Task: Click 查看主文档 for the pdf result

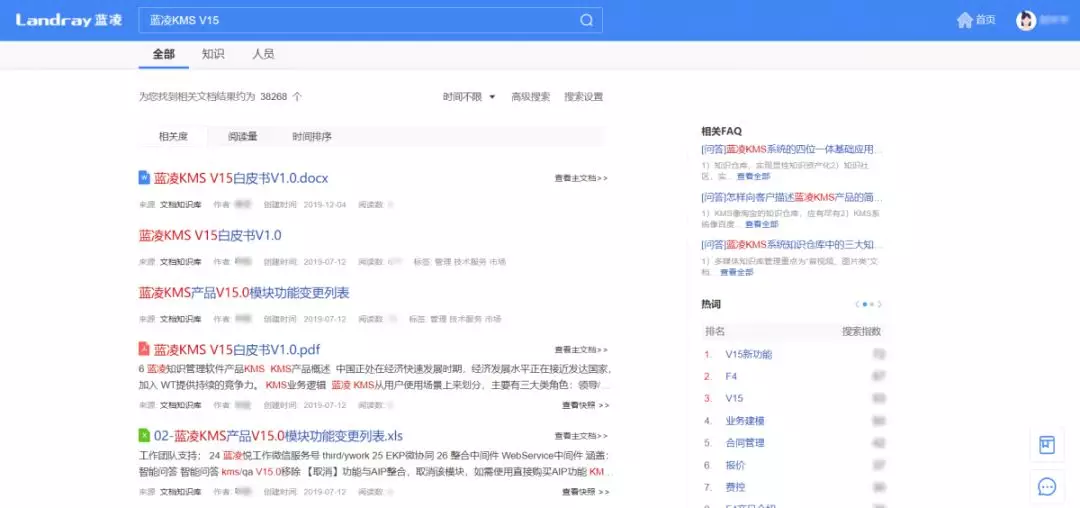Action: click(x=581, y=350)
